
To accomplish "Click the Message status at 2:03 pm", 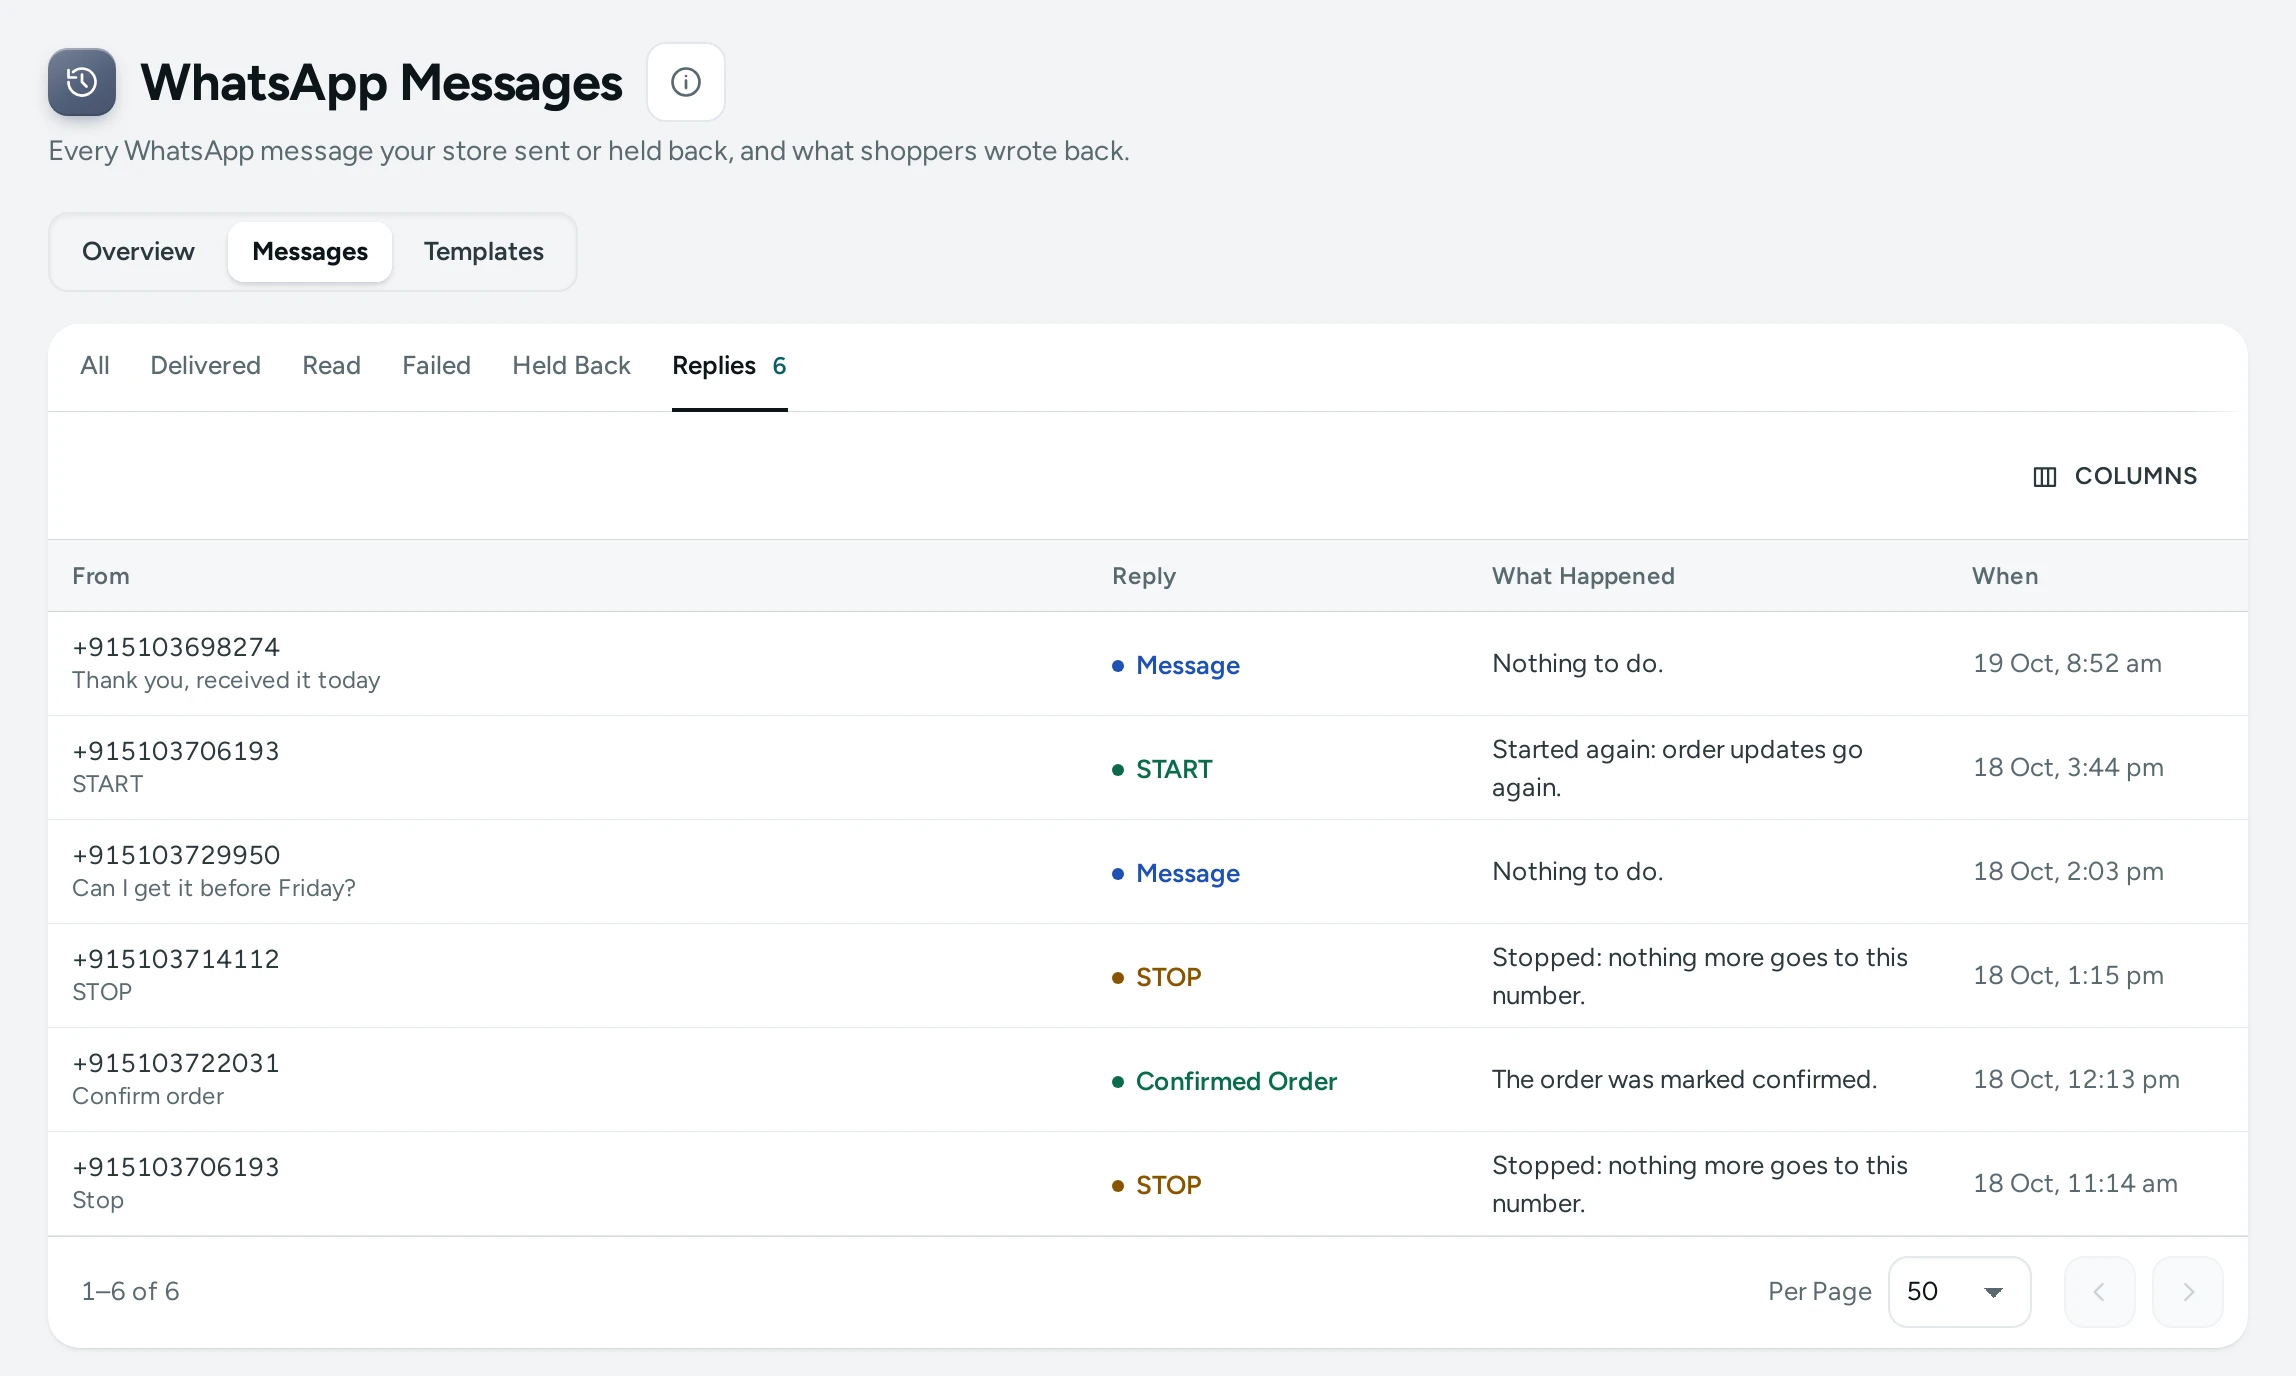I will point(1176,873).
